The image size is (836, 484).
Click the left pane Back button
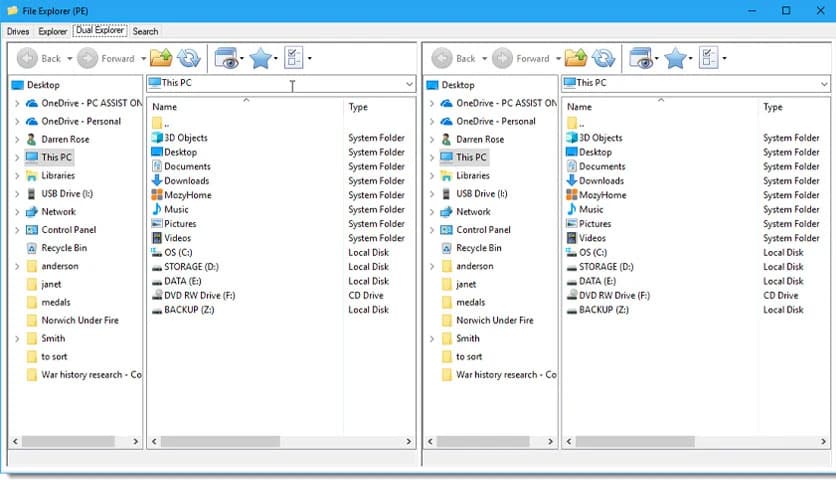(x=38, y=58)
